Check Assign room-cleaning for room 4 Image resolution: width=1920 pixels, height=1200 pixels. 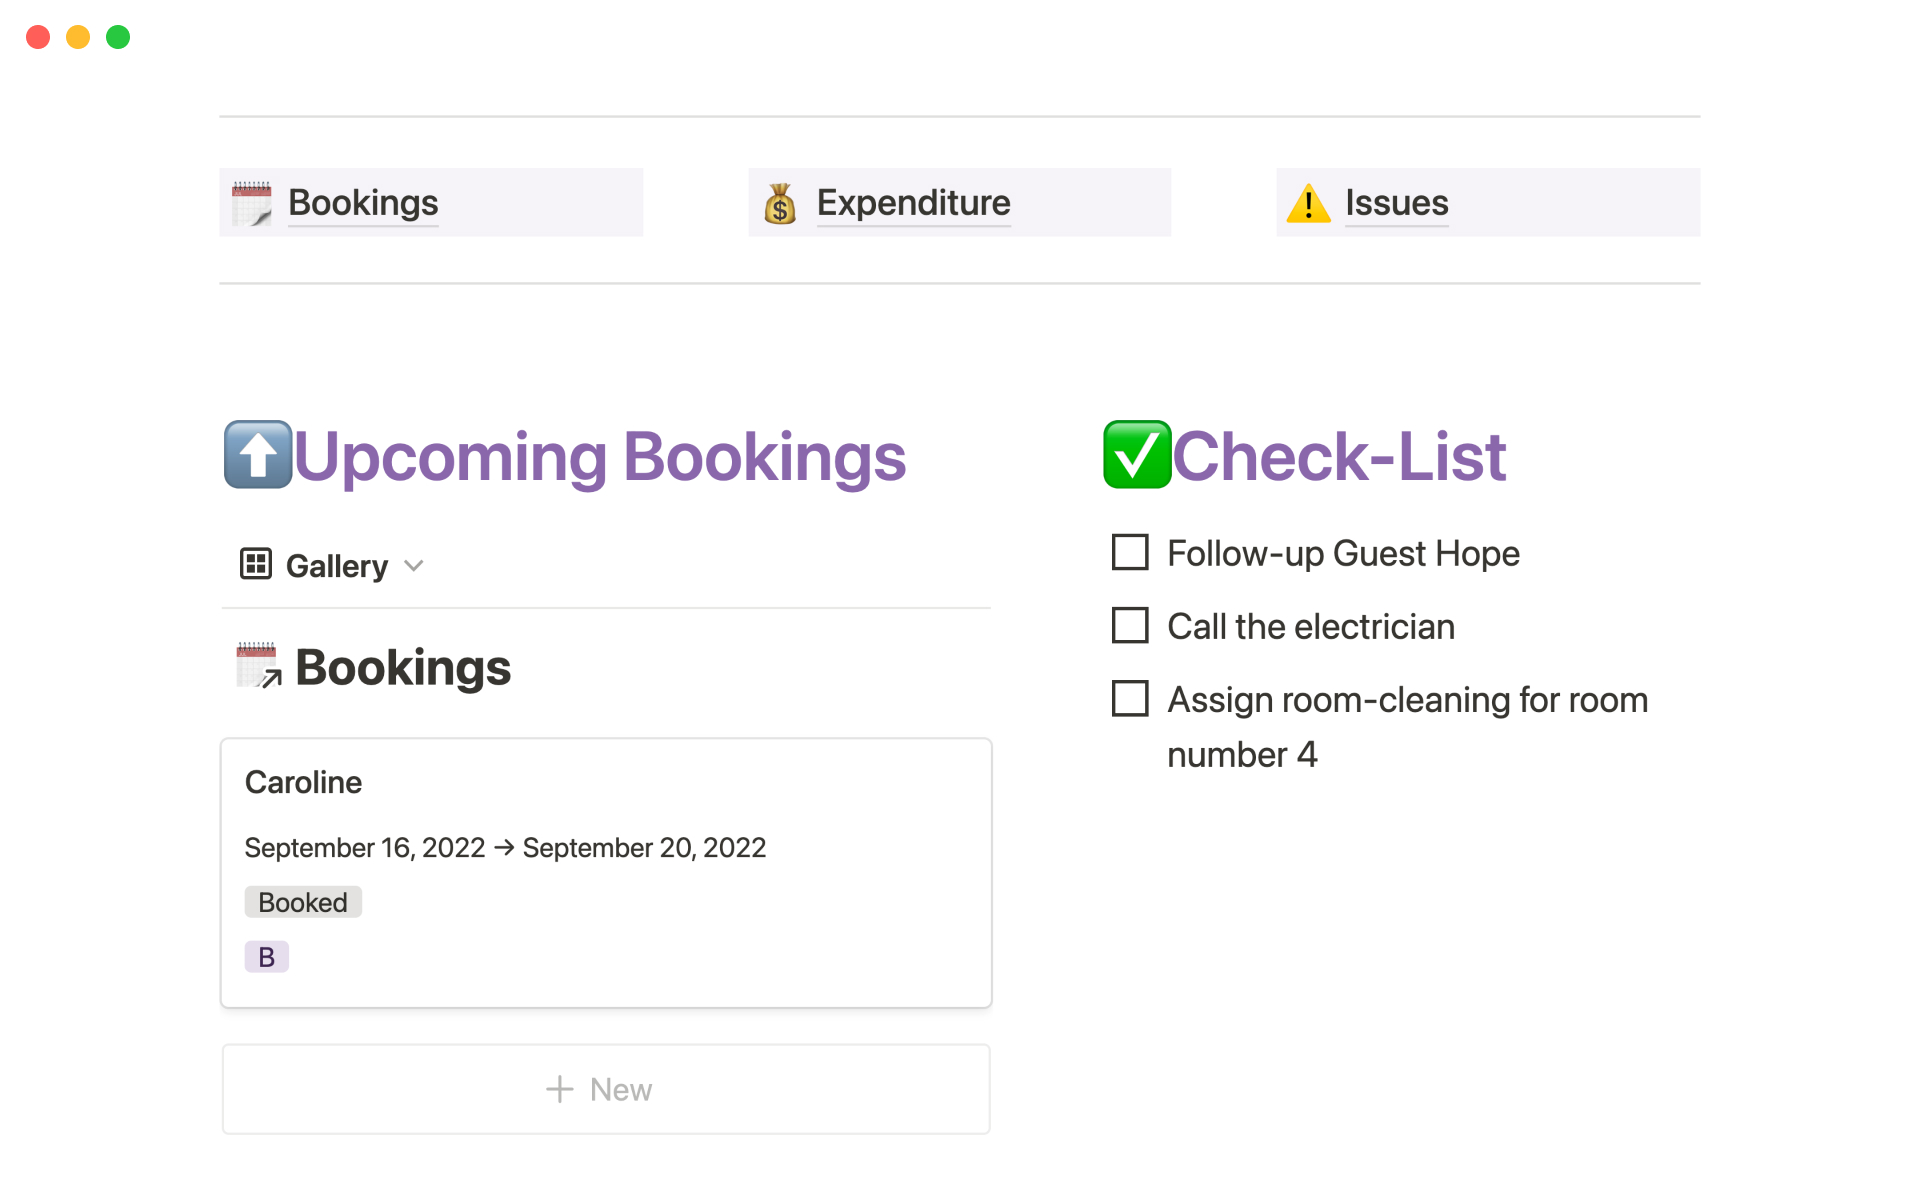pyautogui.click(x=1130, y=698)
